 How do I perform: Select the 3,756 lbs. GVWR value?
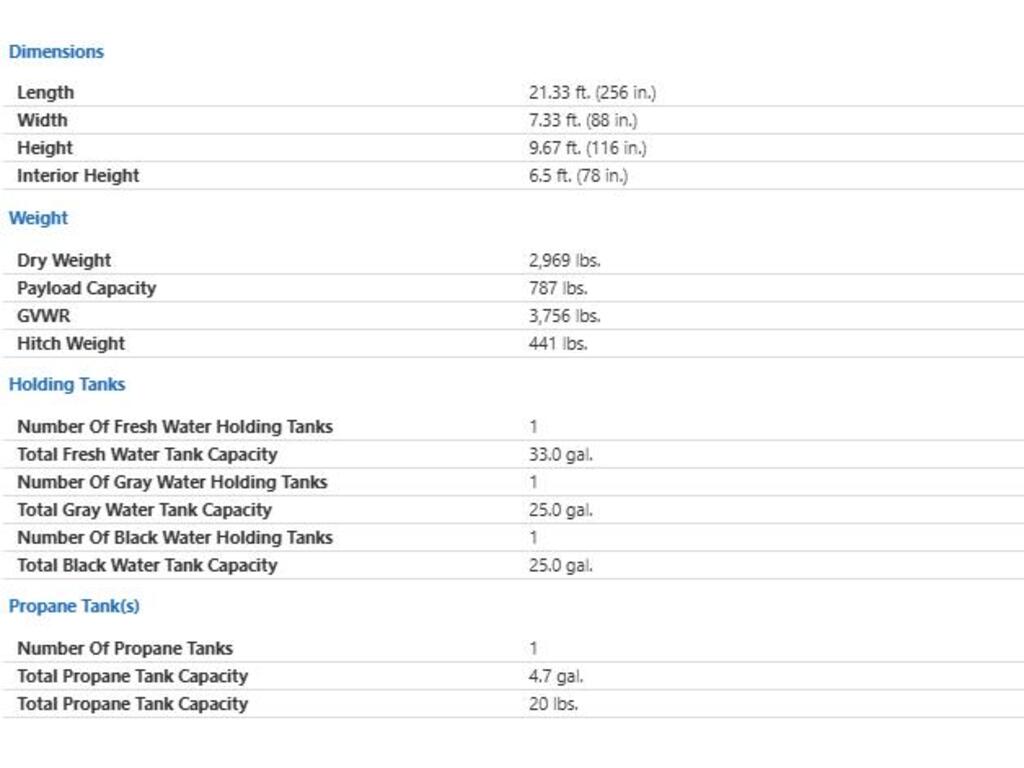tap(564, 316)
